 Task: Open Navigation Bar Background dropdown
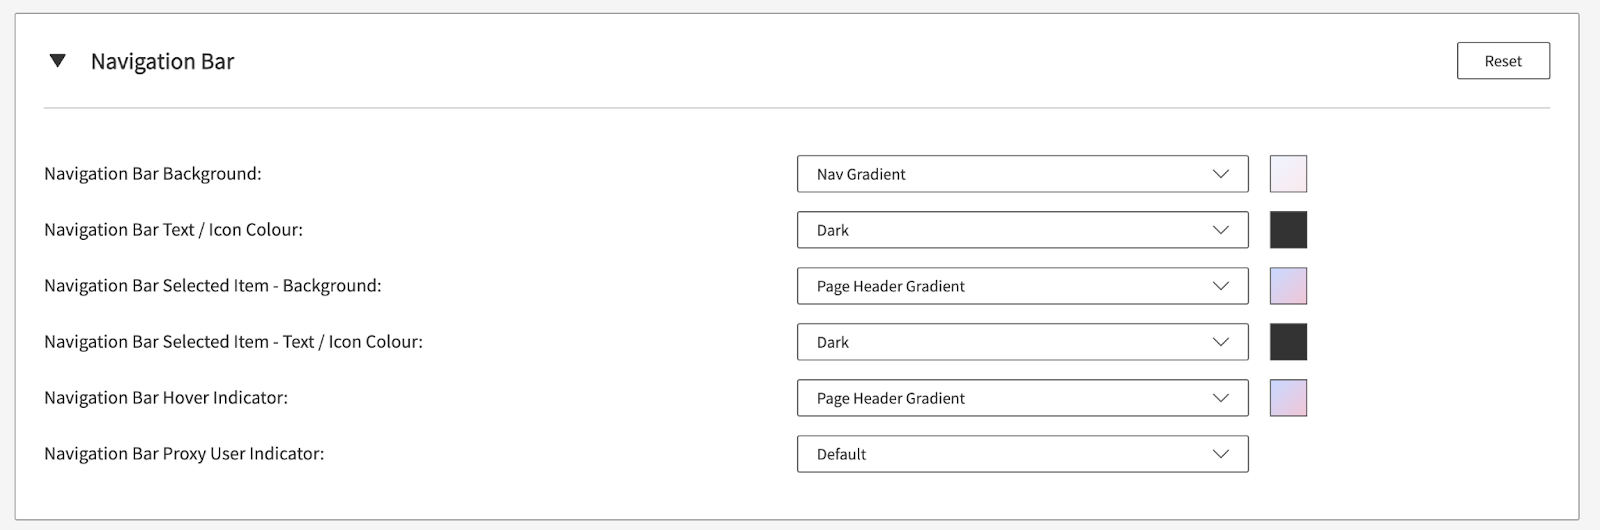[1021, 174]
